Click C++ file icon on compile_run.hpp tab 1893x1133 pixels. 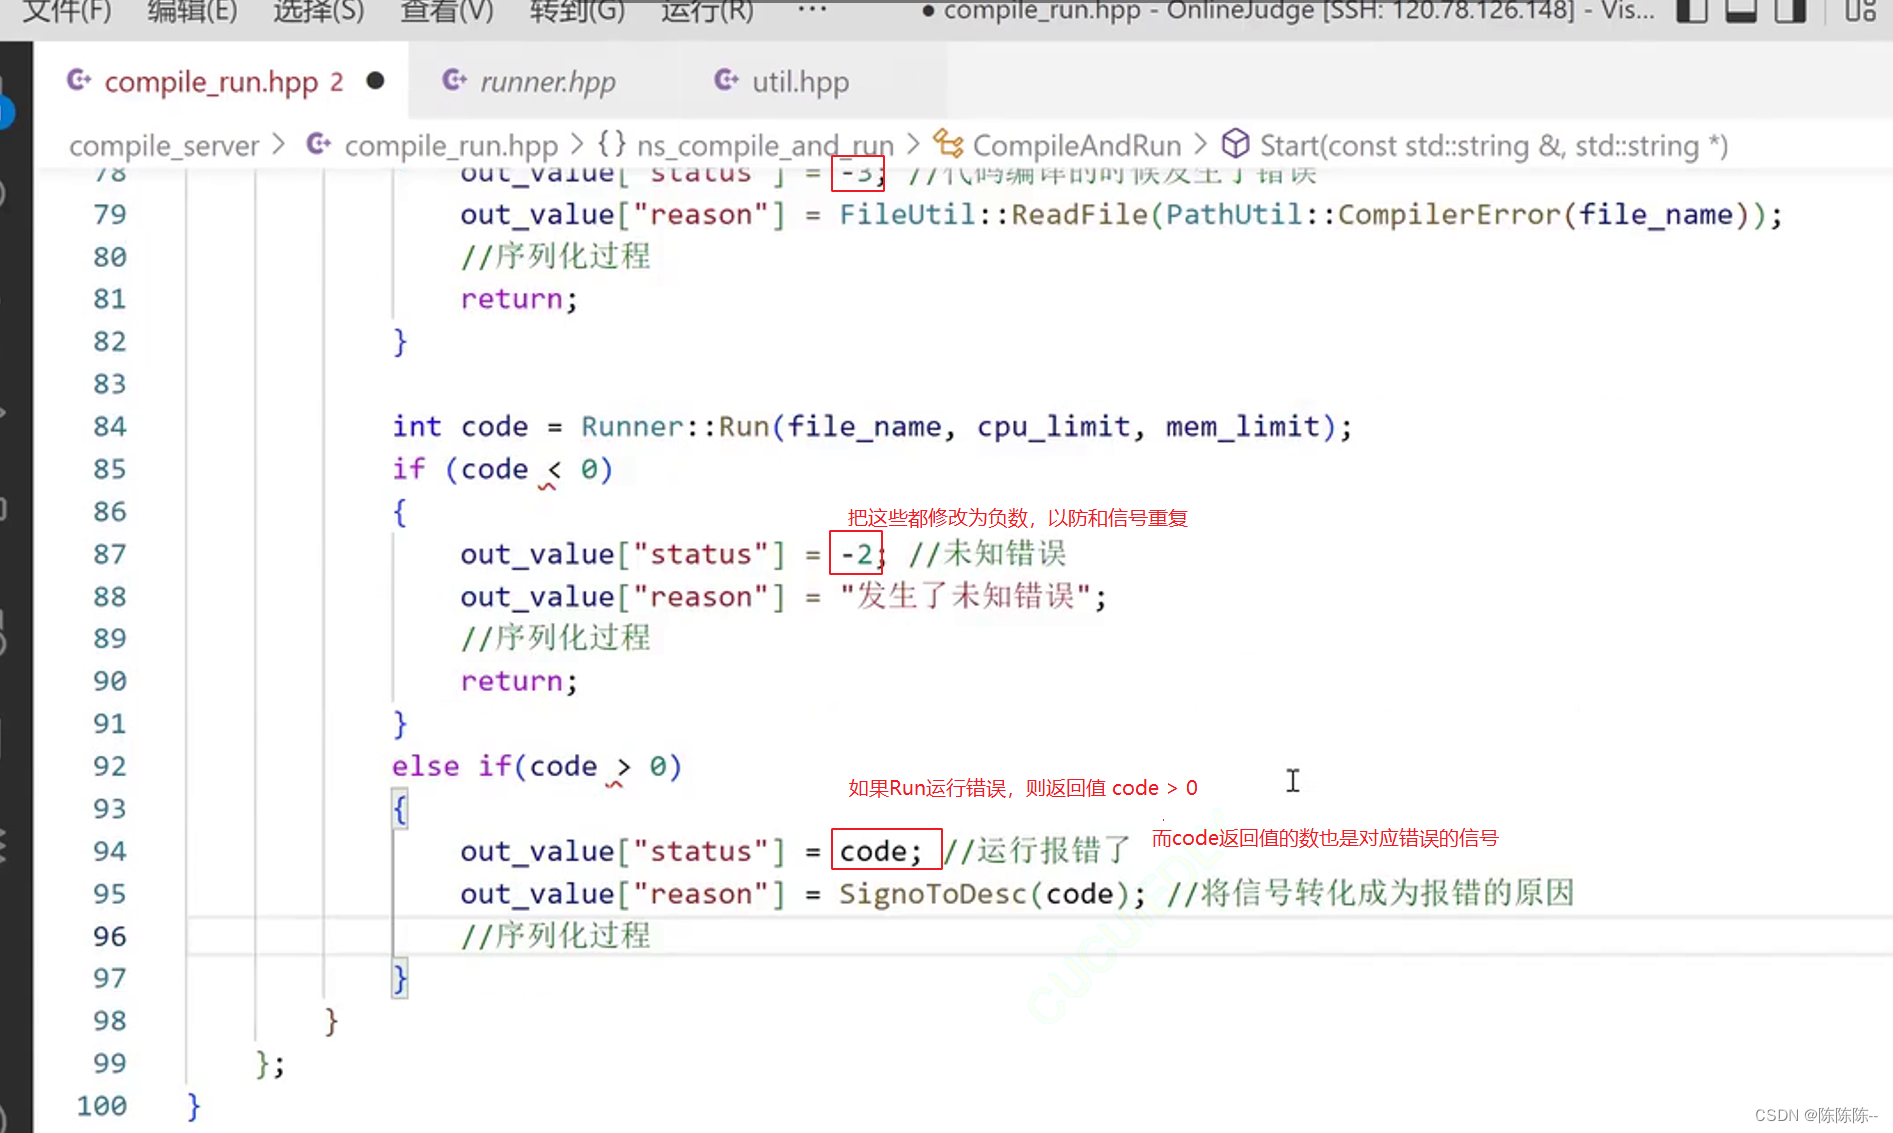79,79
